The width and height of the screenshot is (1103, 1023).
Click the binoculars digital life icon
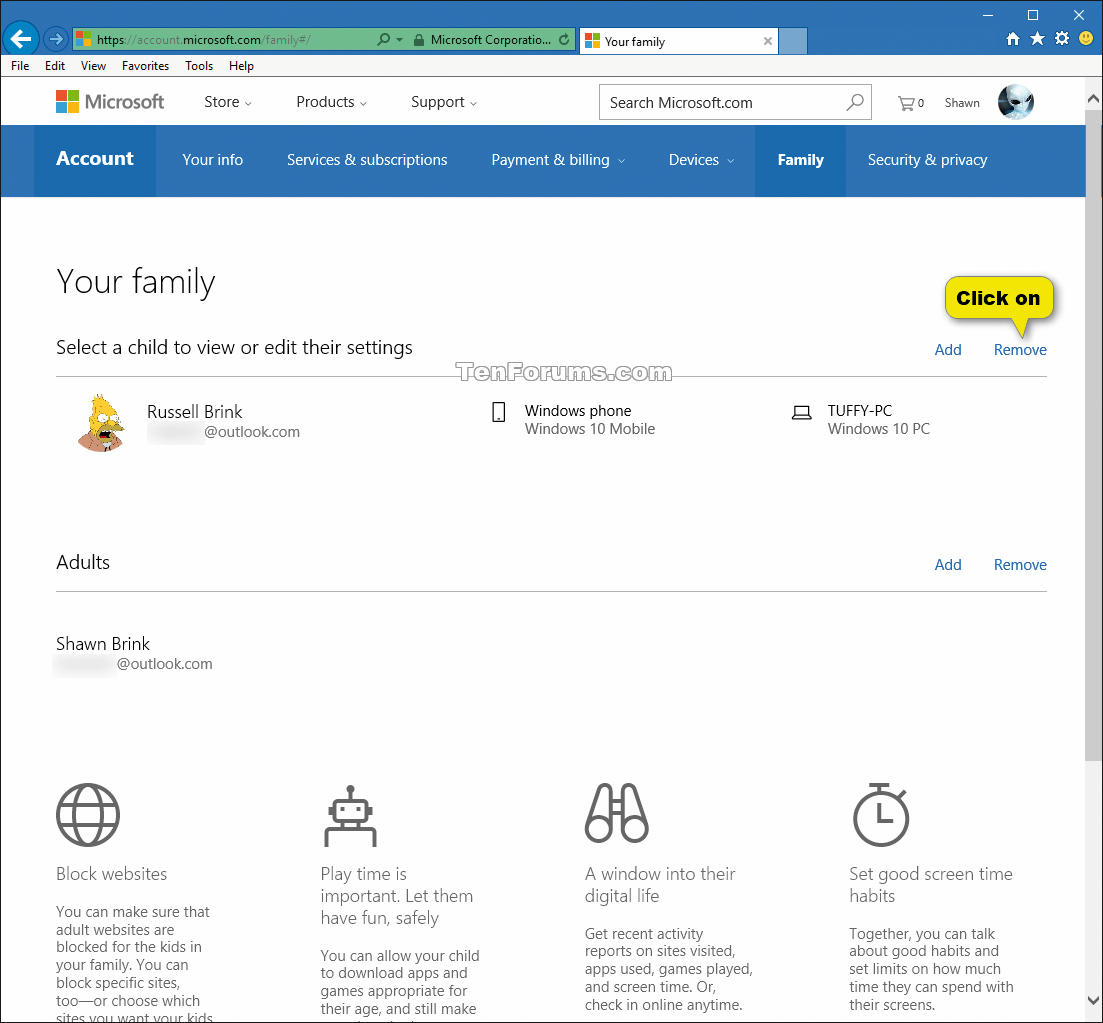click(616, 813)
